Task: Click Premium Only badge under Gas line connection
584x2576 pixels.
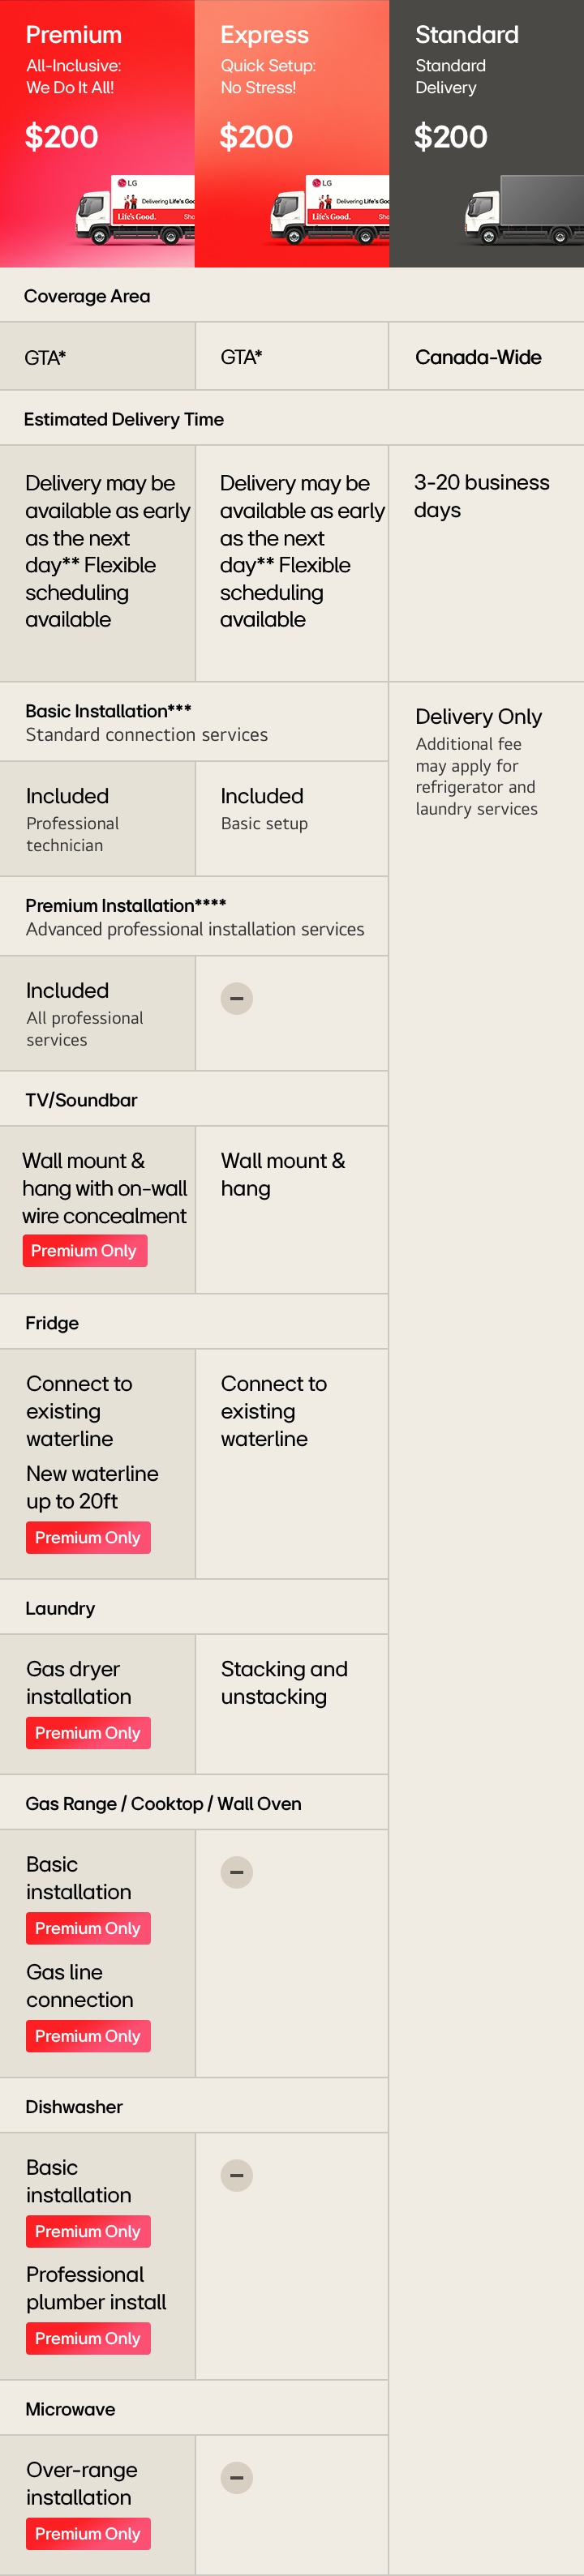Action: pos(88,2036)
